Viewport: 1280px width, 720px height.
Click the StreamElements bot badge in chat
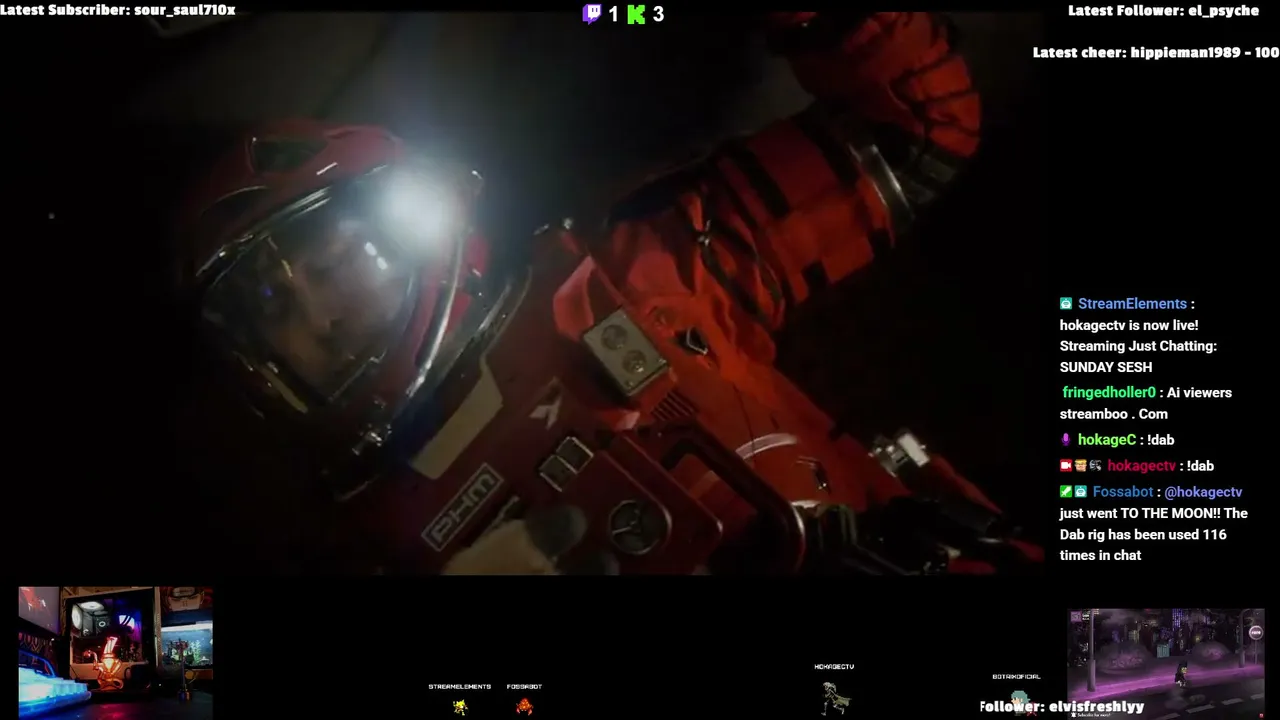(x=1066, y=304)
